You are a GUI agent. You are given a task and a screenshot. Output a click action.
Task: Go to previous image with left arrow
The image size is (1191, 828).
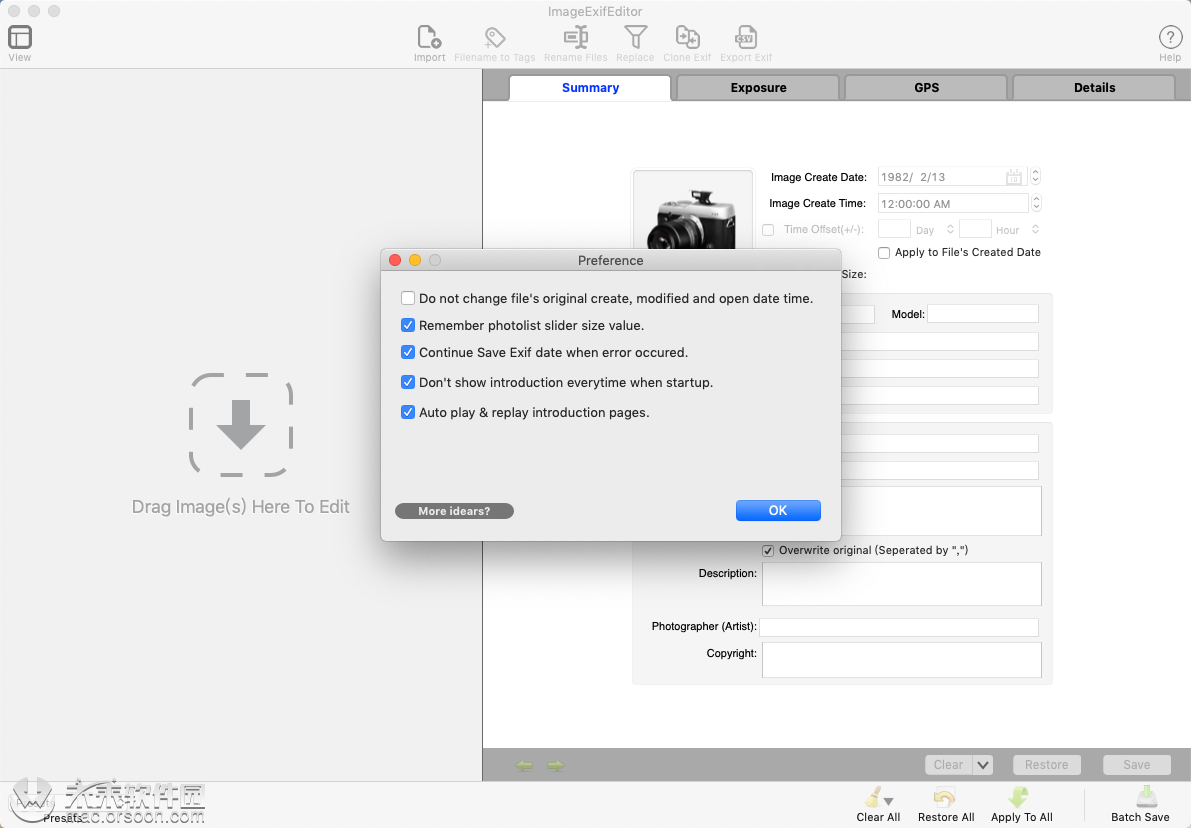point(524,766)
